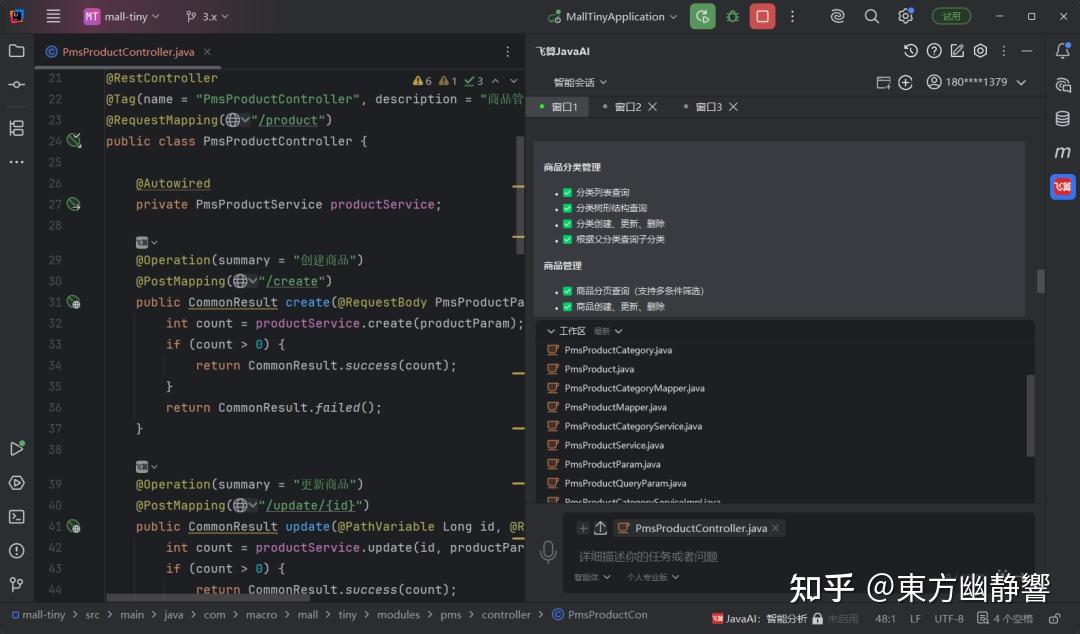Open the 智能会话 mode dropdown
This screenshot has height=634, width=1080.
pyautogui.click(x=580, y=82)
